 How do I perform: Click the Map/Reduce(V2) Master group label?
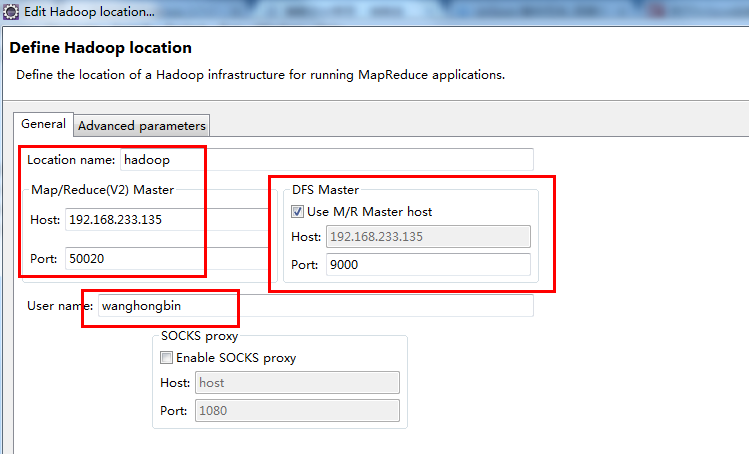point(103,190)
